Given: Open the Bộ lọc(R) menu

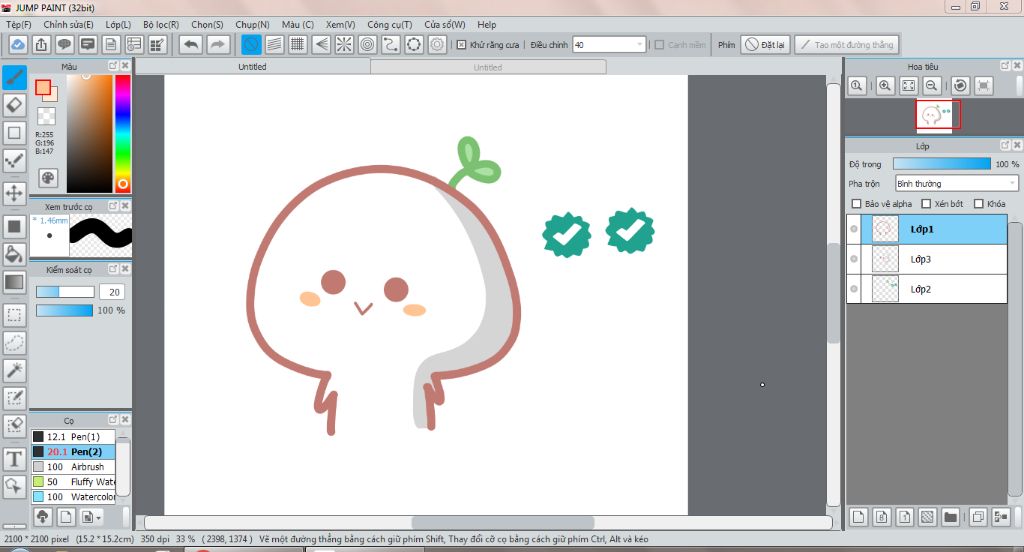Looking at the screenshot, I should click(161, 24).
